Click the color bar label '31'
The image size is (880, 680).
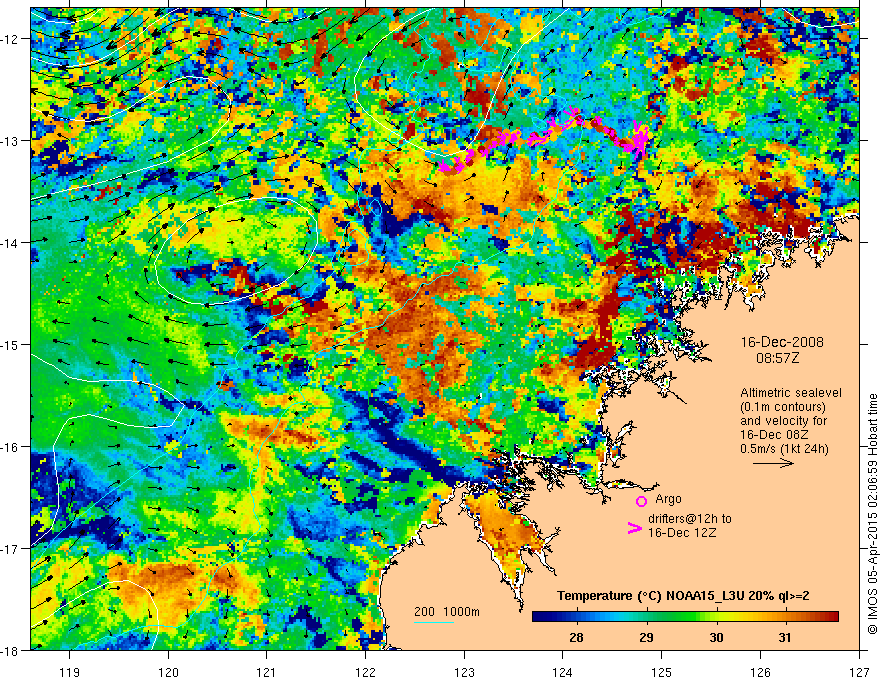coord(785,637)
